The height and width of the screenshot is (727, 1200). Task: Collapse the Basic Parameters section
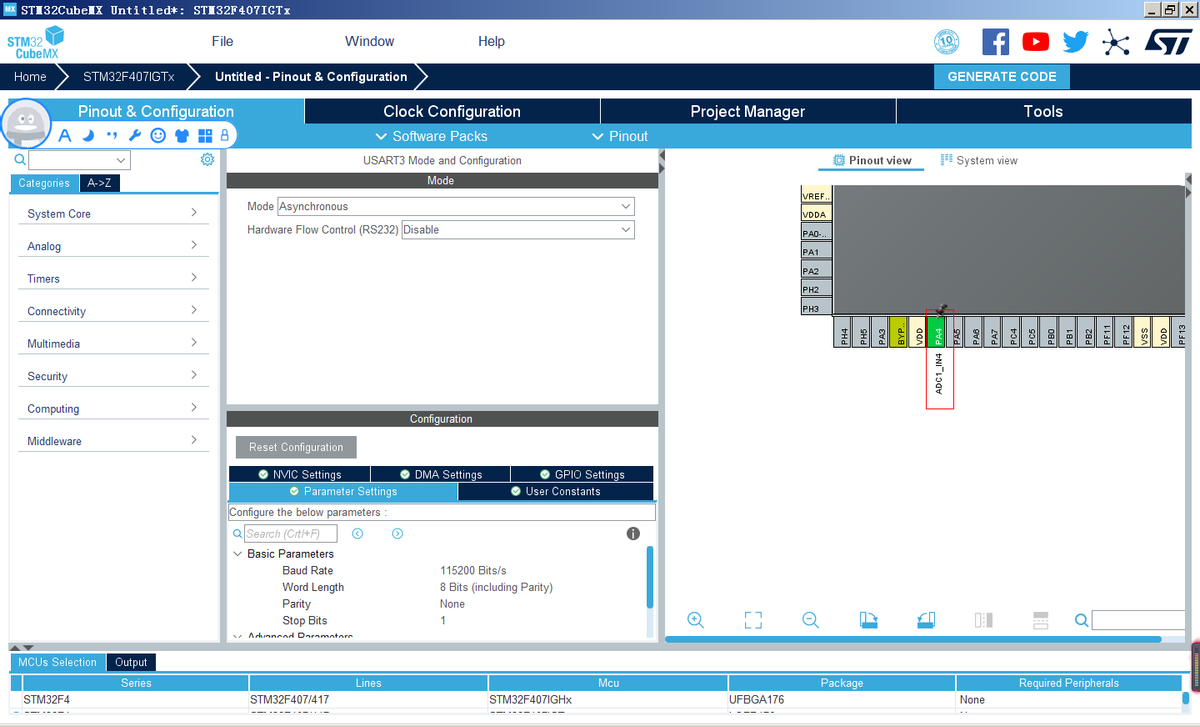pos(237,554)
